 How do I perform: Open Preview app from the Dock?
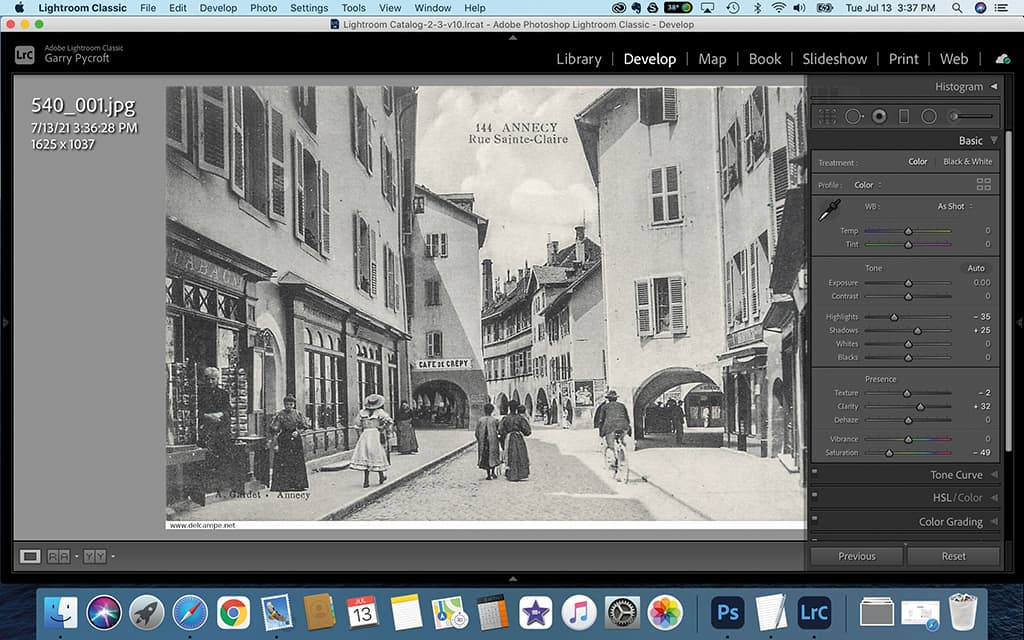[277, 613]
